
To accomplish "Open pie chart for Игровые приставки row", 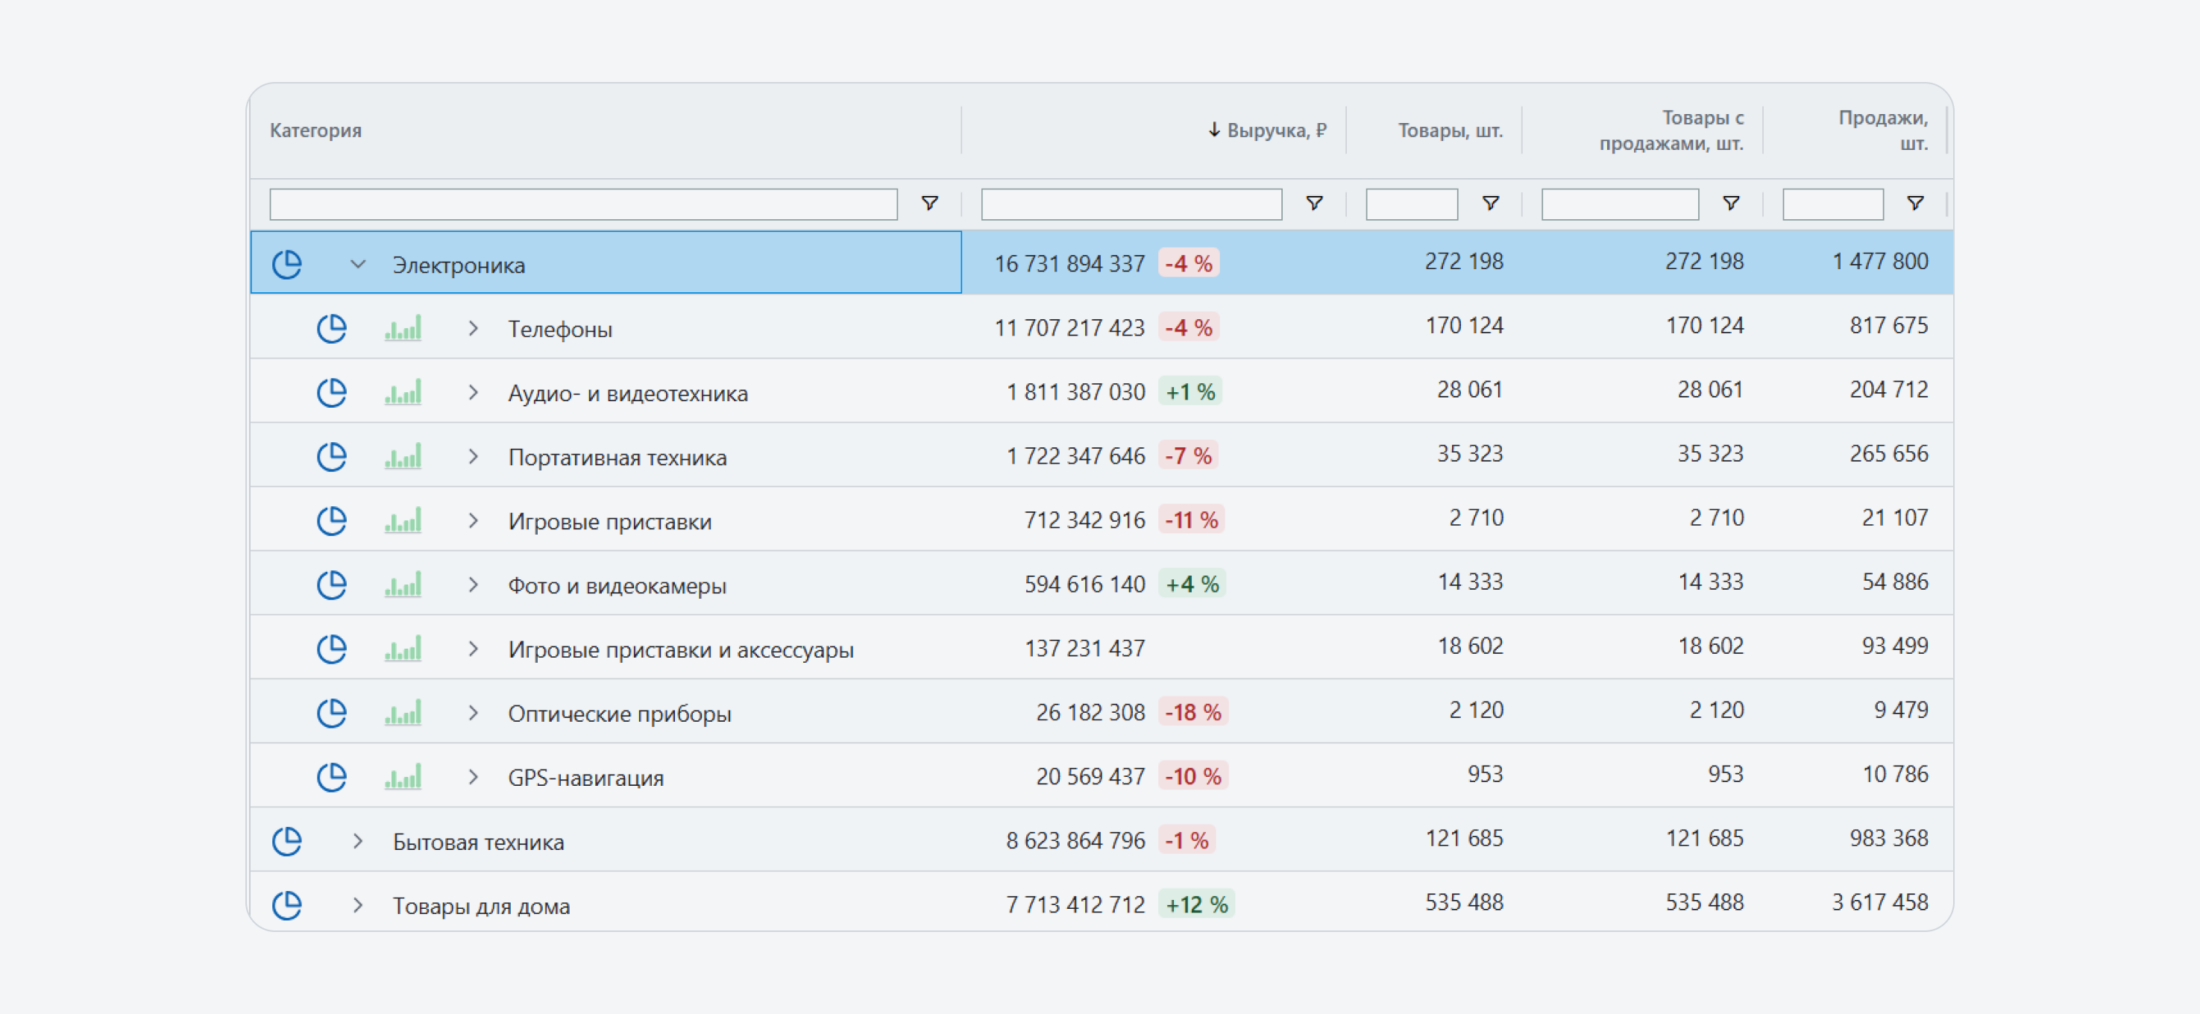I will (x=332, y=520).
